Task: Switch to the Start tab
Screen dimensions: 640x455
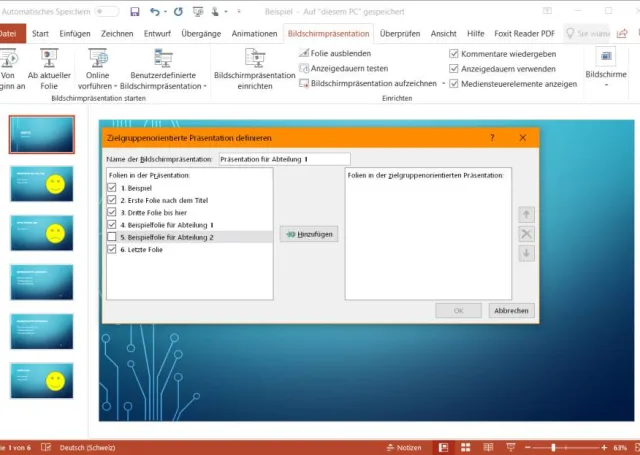Action: click(40, 33)
